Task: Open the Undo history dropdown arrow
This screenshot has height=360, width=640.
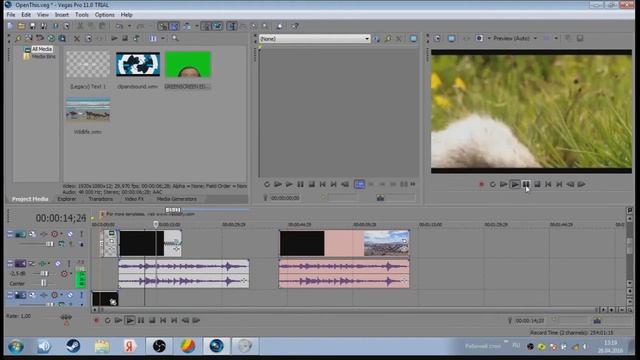Action: (x=129, y=26)
